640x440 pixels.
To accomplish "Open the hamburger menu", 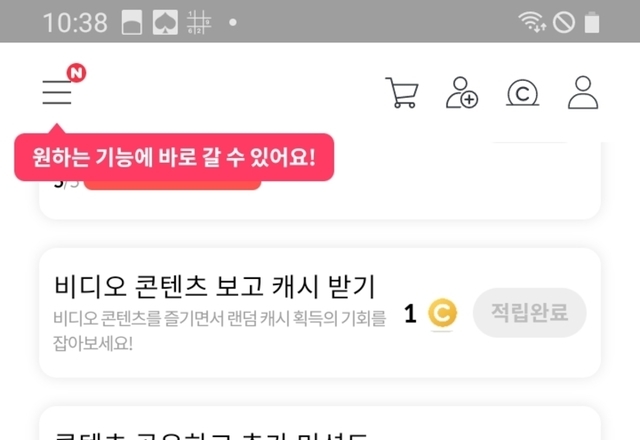I will click(57, 92).
